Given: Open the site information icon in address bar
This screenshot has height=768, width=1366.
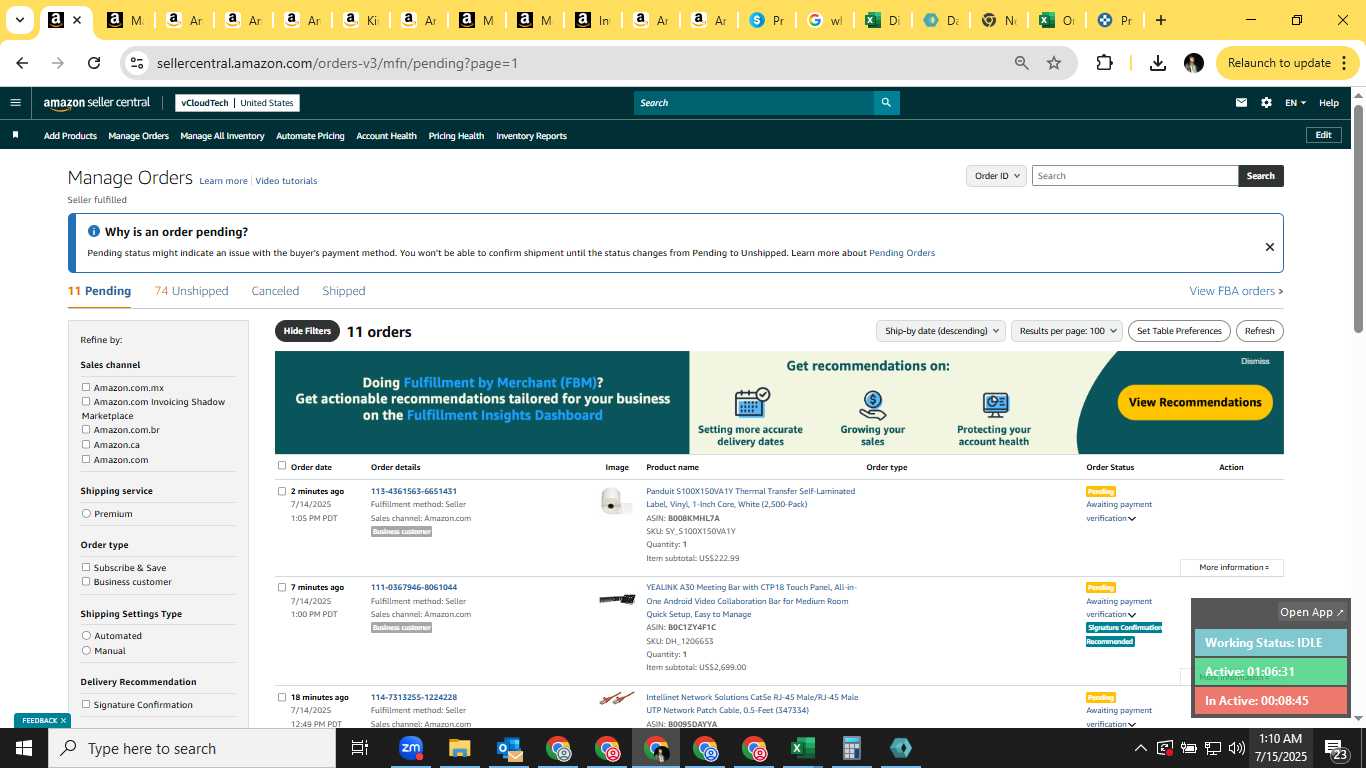Looking at the screenshot, I should pyautogui.click(x=137, y=63).
